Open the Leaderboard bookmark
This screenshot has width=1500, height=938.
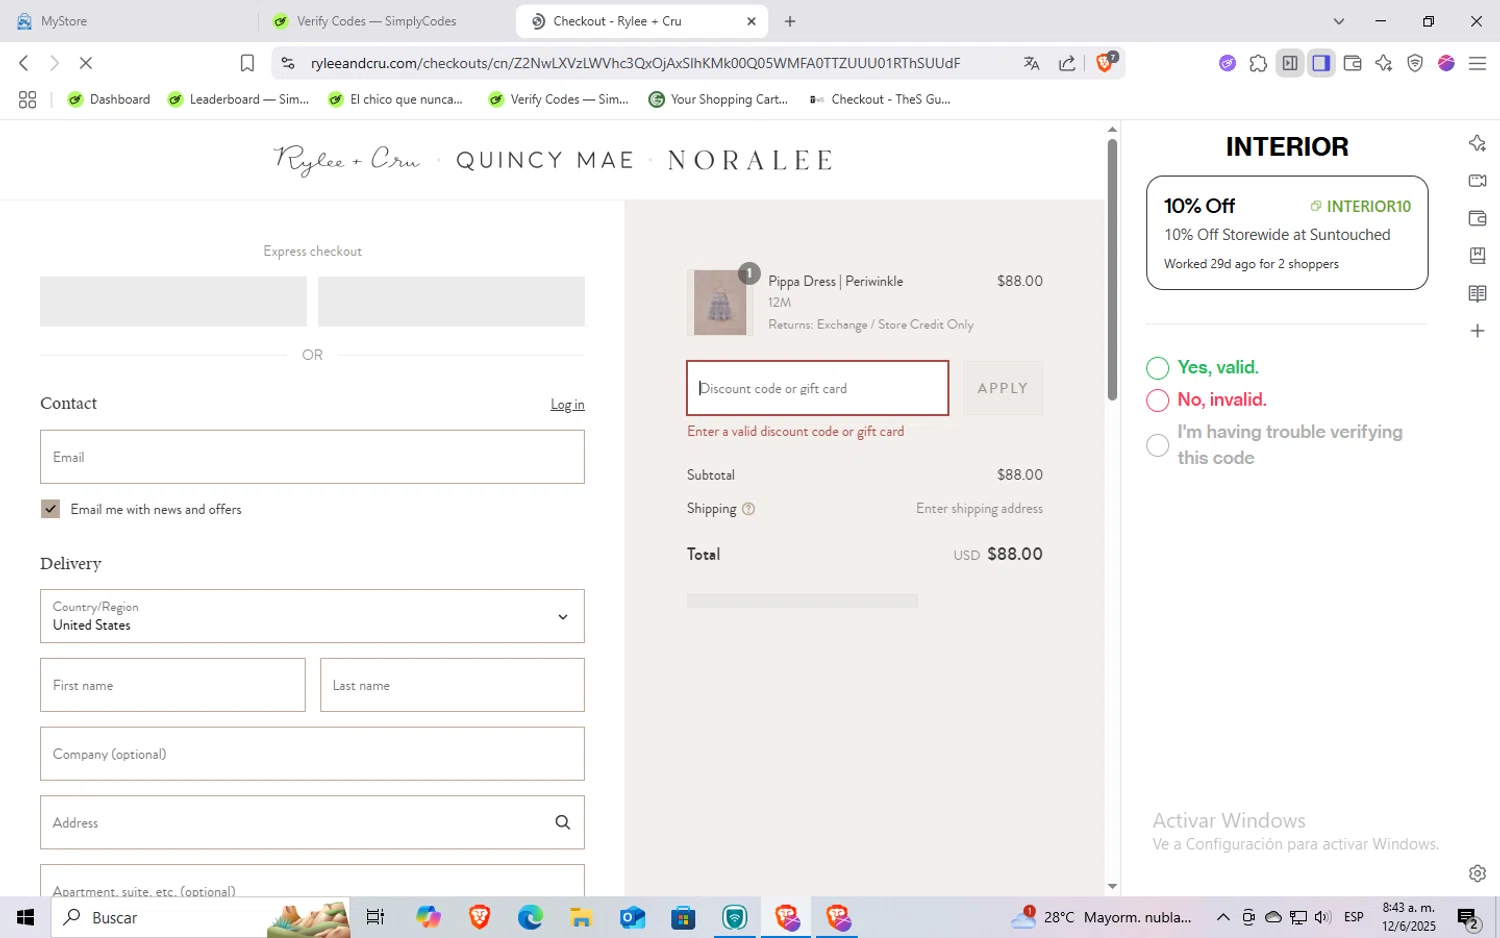[x=239, y=99]
